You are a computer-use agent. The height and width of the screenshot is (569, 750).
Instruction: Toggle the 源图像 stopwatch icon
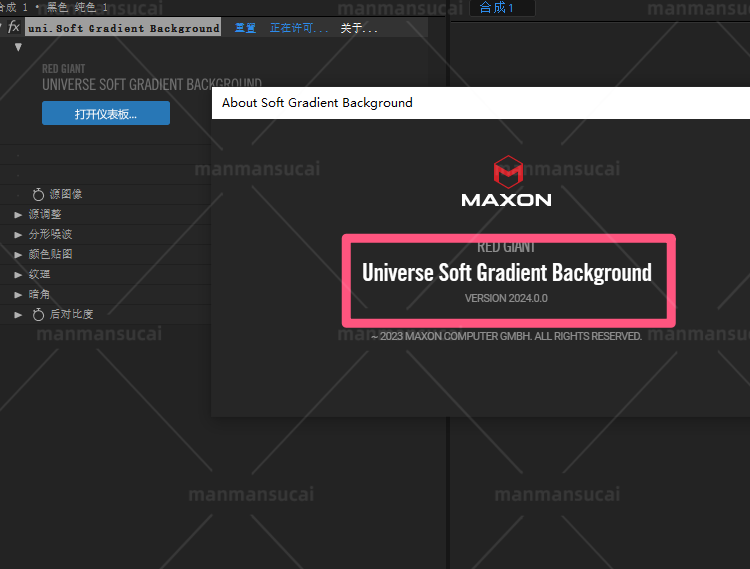(38, 194)
